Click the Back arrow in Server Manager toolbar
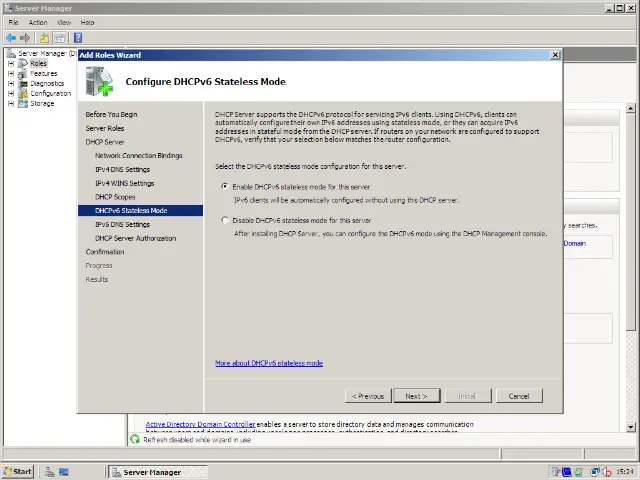This screenshot has height=480, width=640. point(11,38)
